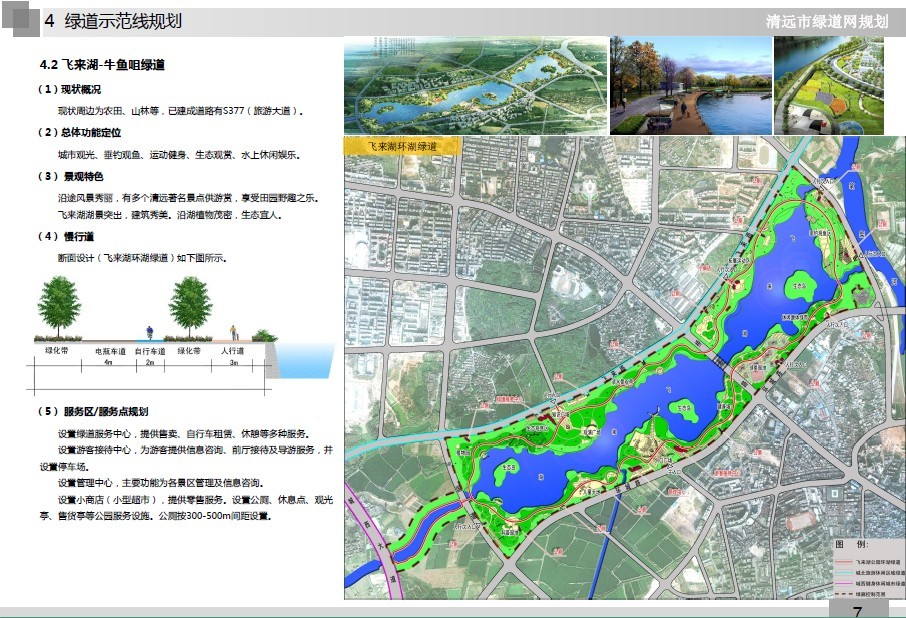Select heading 4.2 飞来湖-牛鱼咀绿道

point(102,64)
